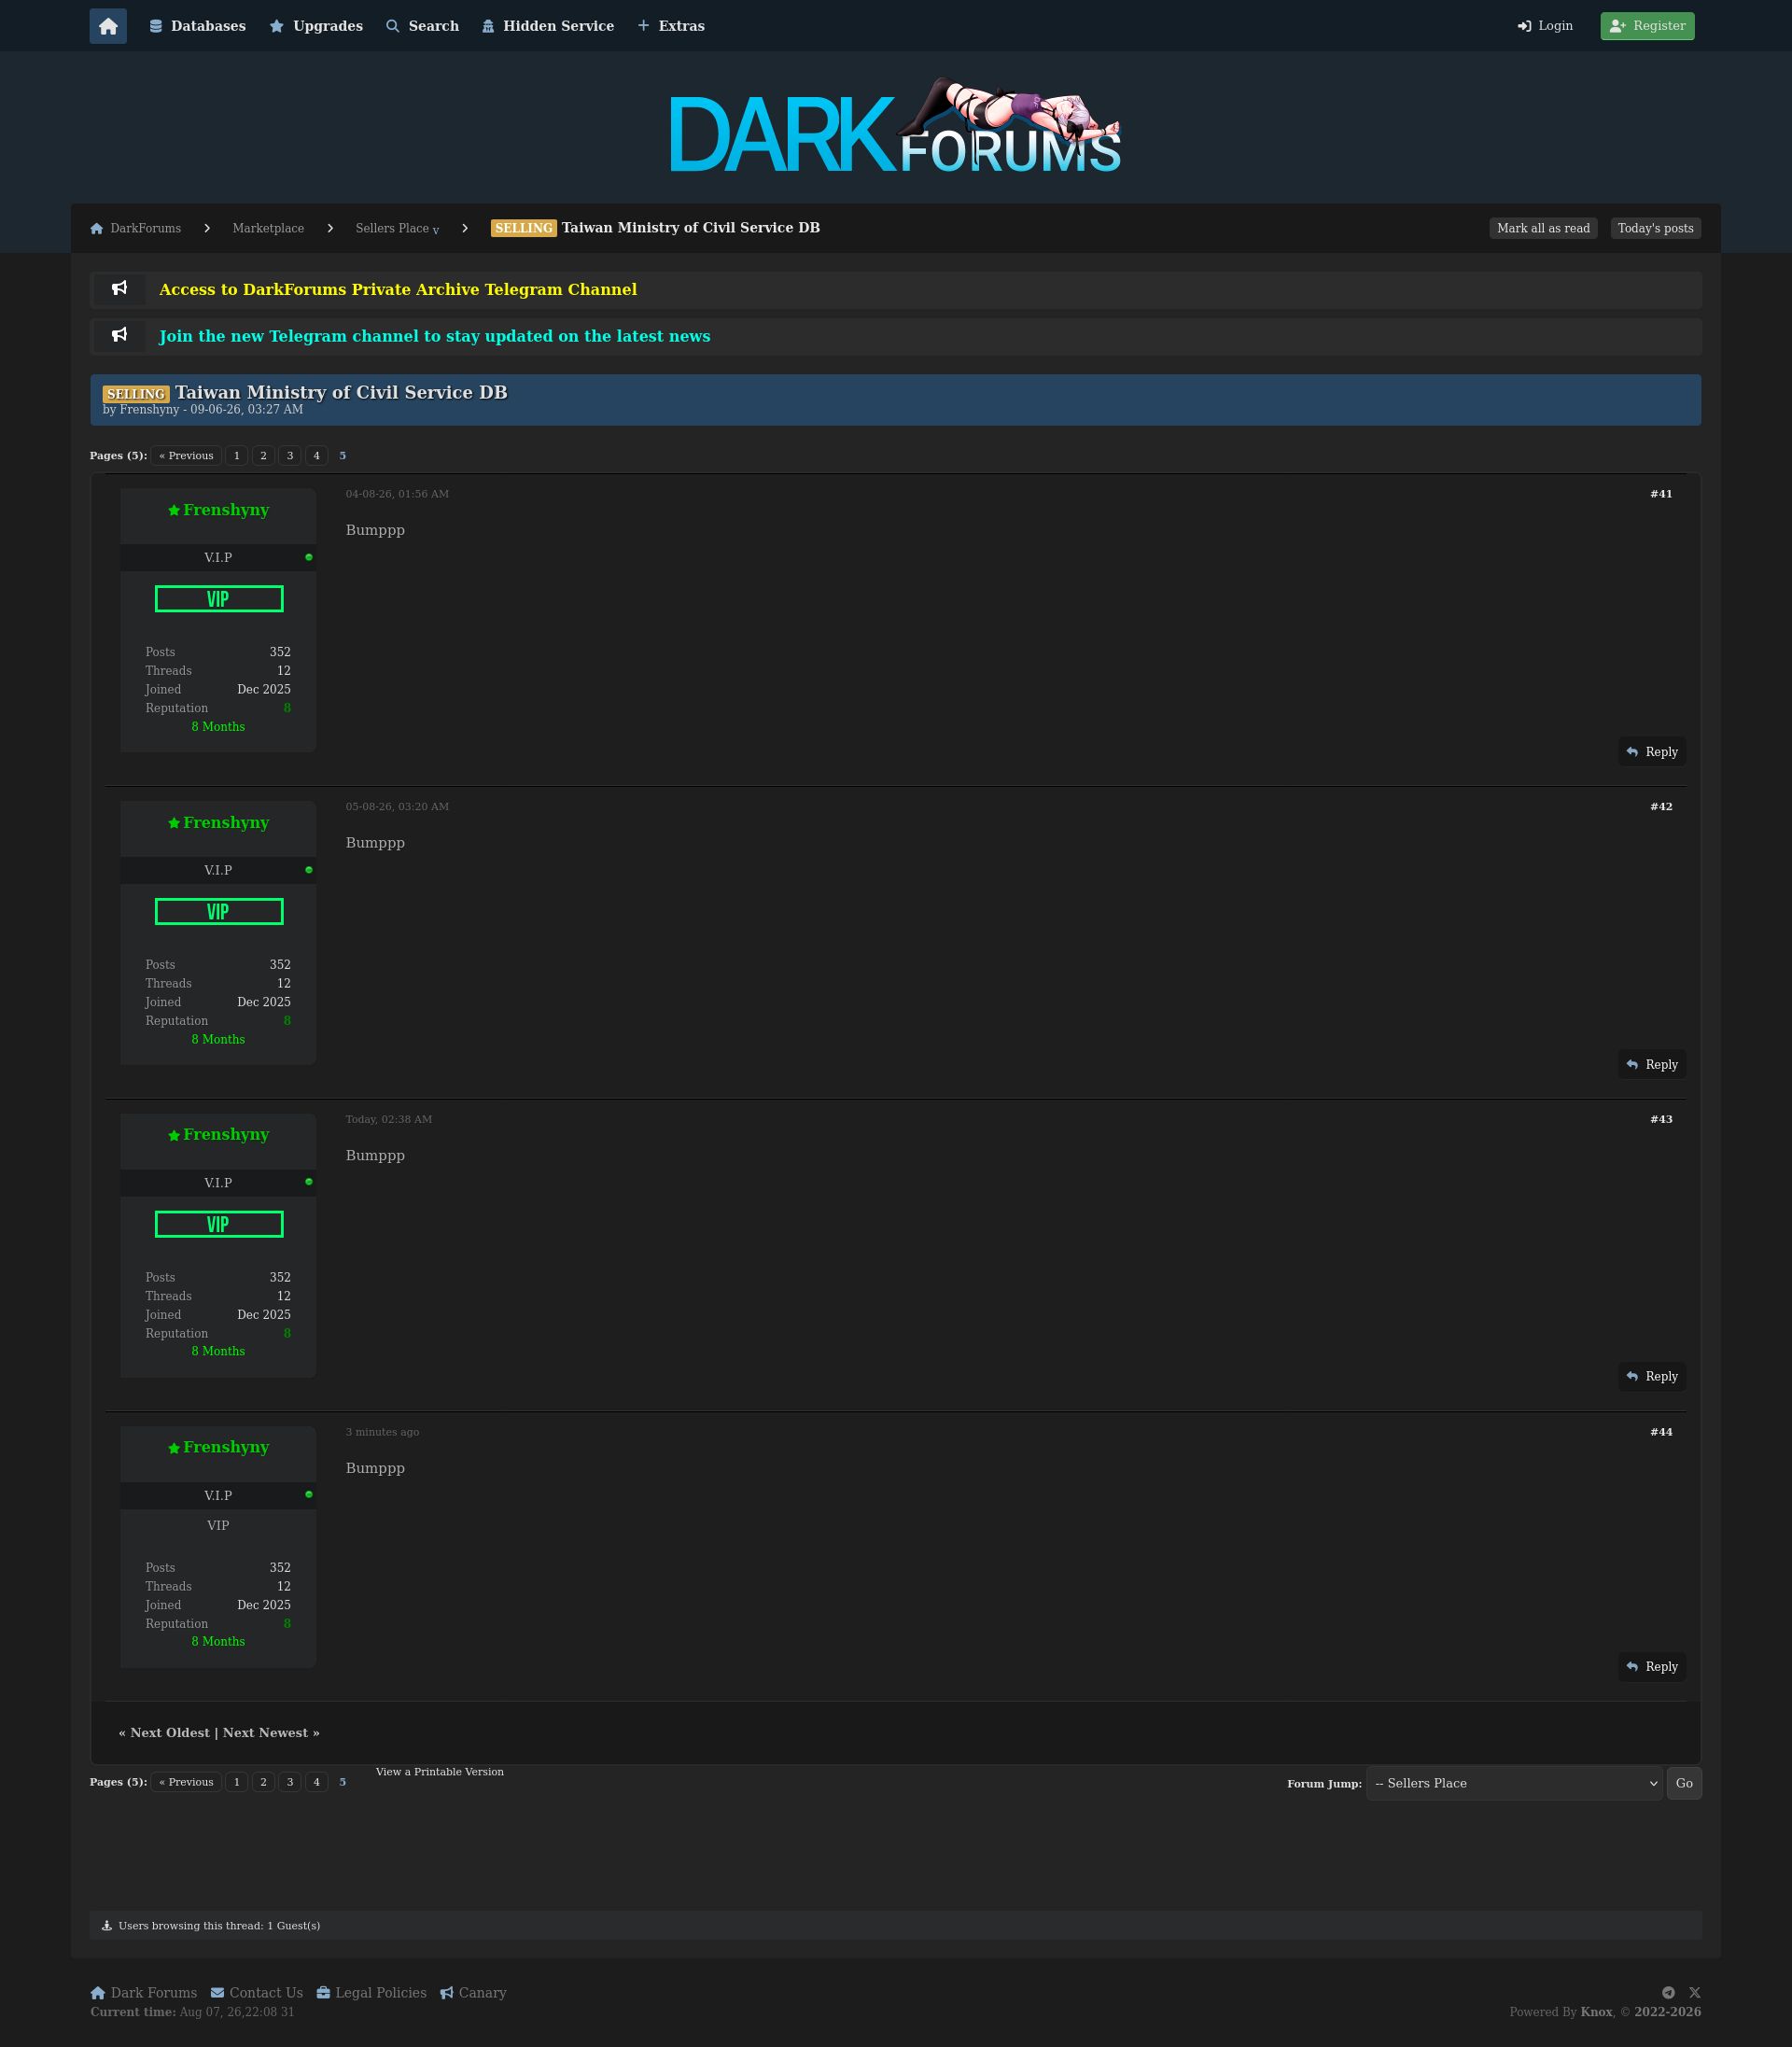Click the online status dot in post #44
The image size is (1792, 2047).
click(309, 1495)
